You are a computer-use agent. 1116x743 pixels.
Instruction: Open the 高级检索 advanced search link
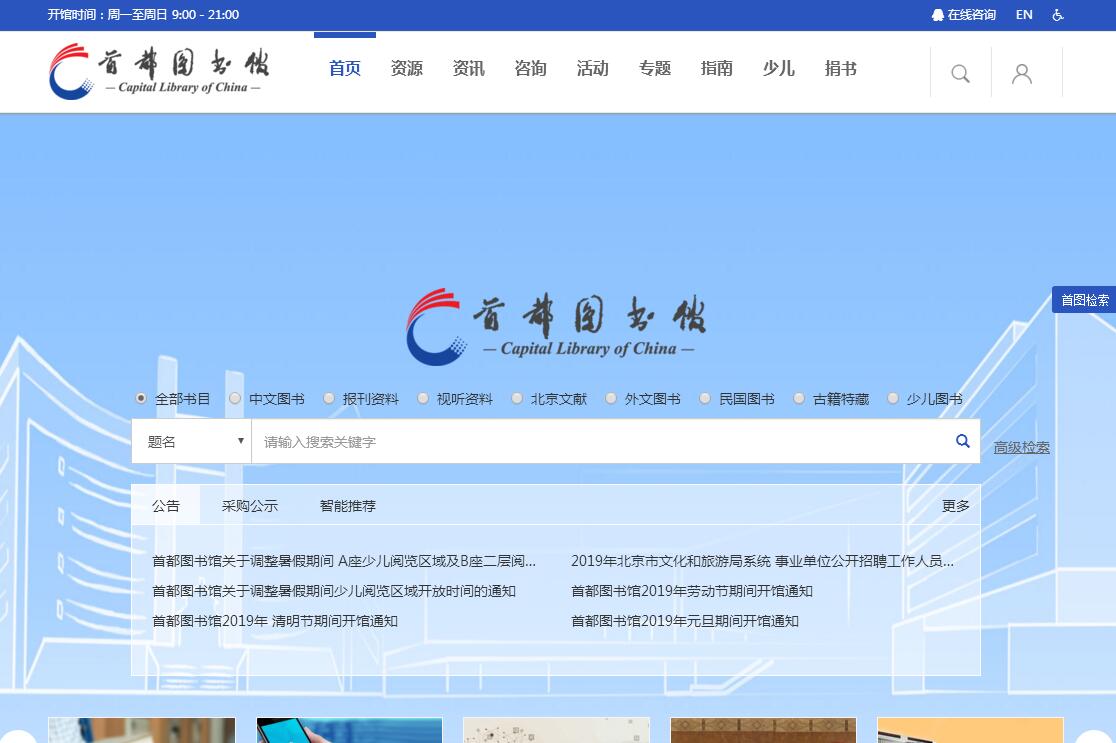(x=1021, y=448)
